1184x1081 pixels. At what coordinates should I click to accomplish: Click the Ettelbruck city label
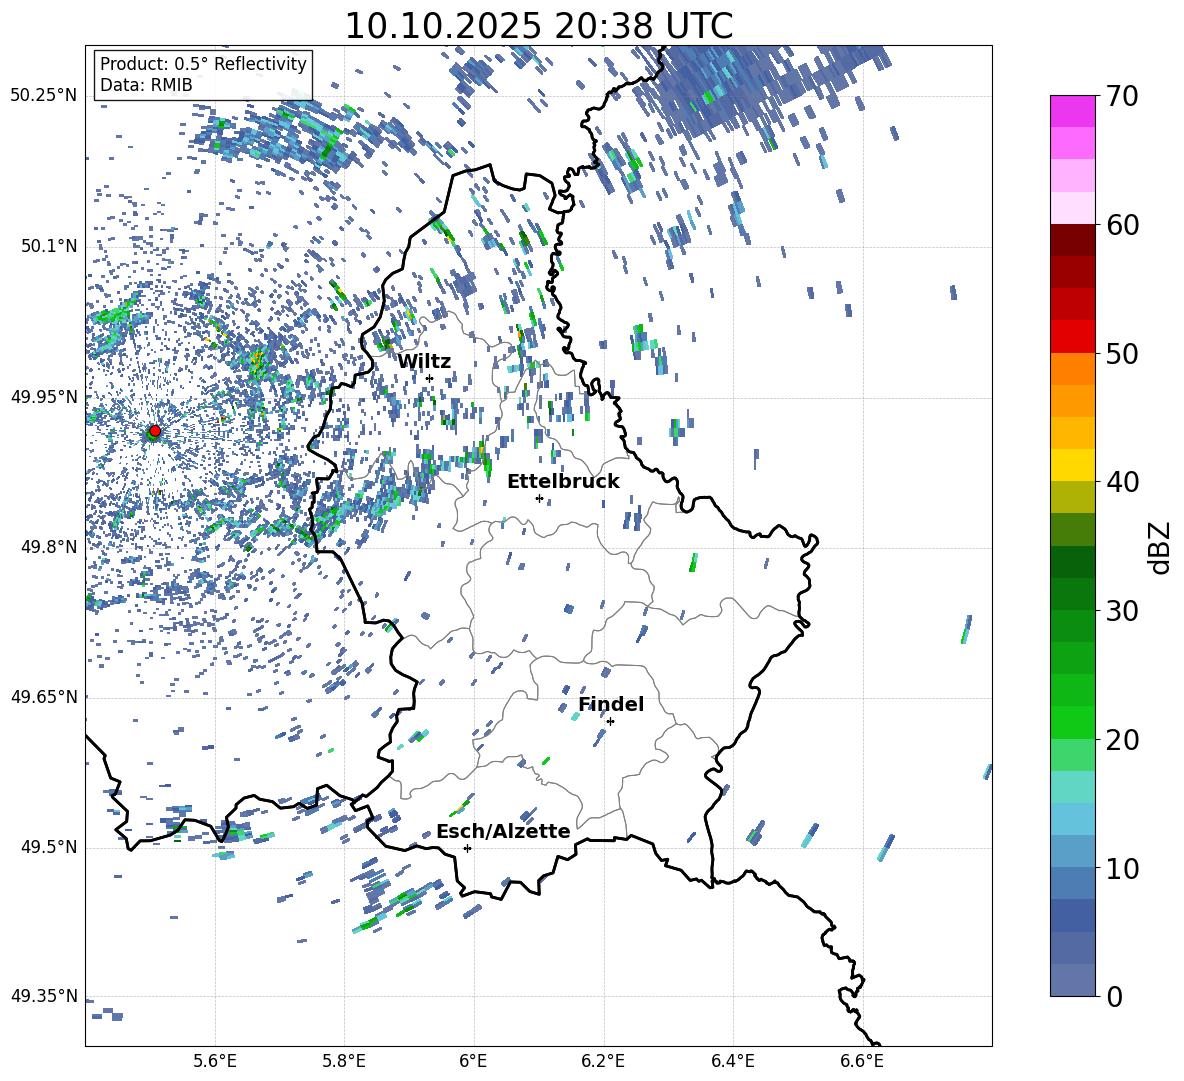click(x=563, y=482)
